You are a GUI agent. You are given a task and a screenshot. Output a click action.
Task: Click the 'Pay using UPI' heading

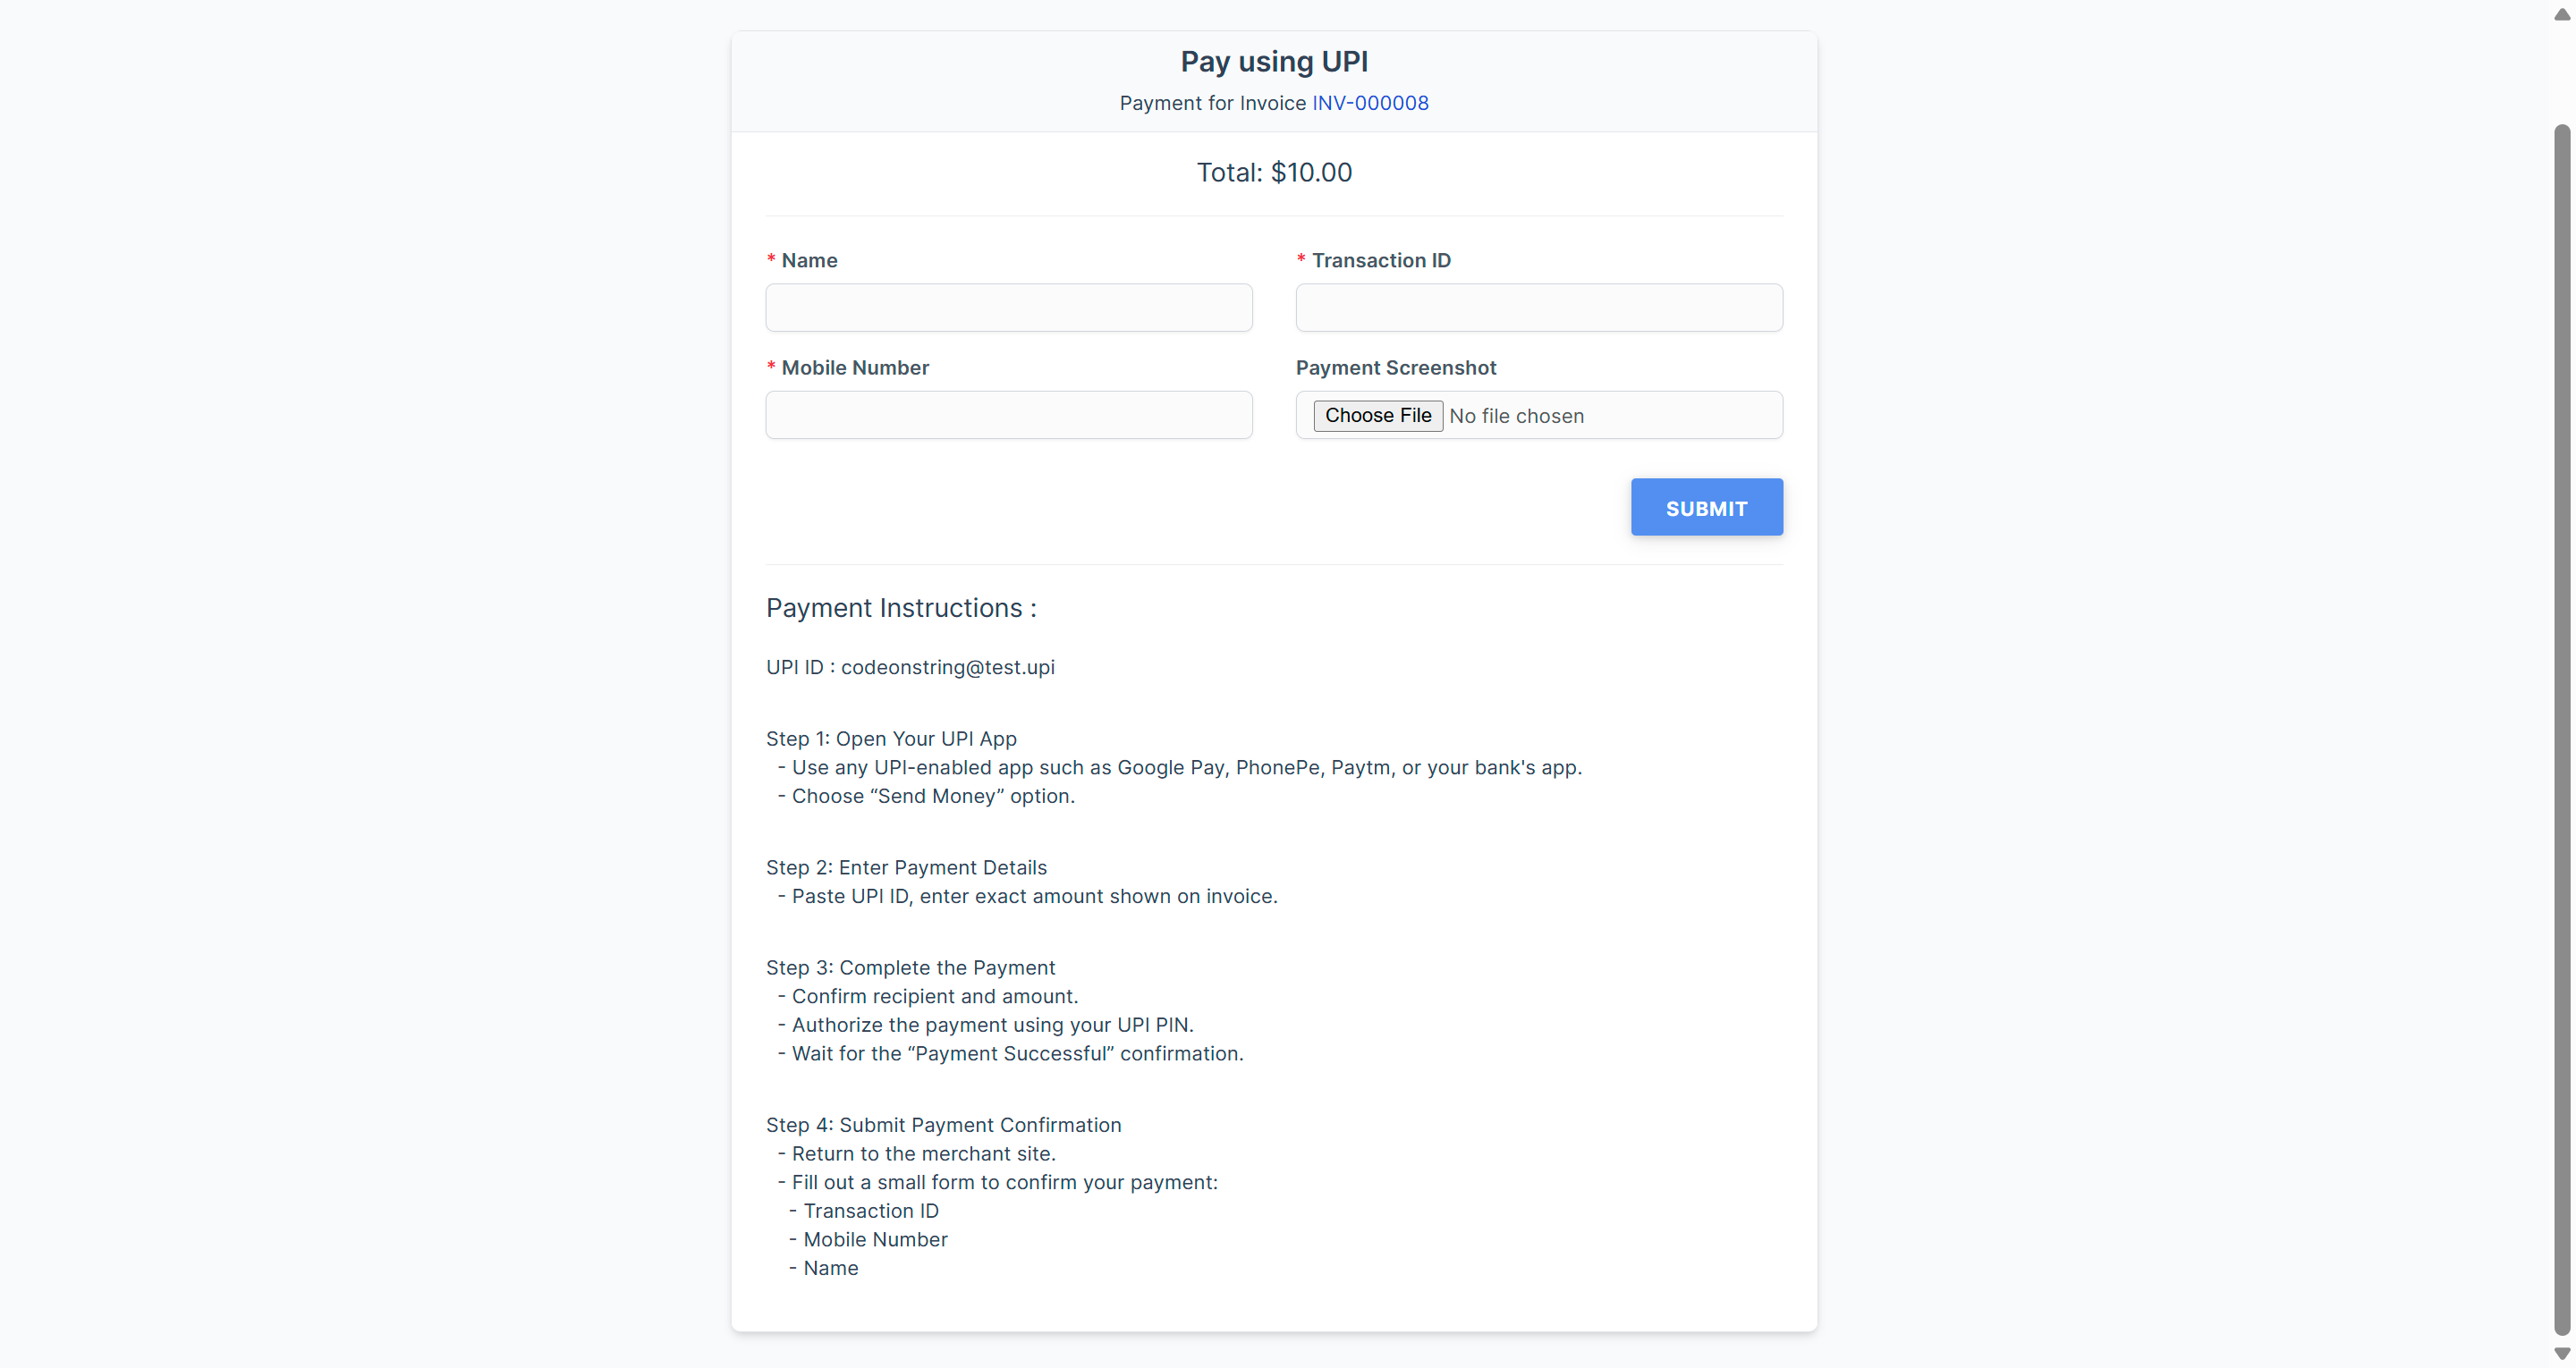[x=1274, y=62]
